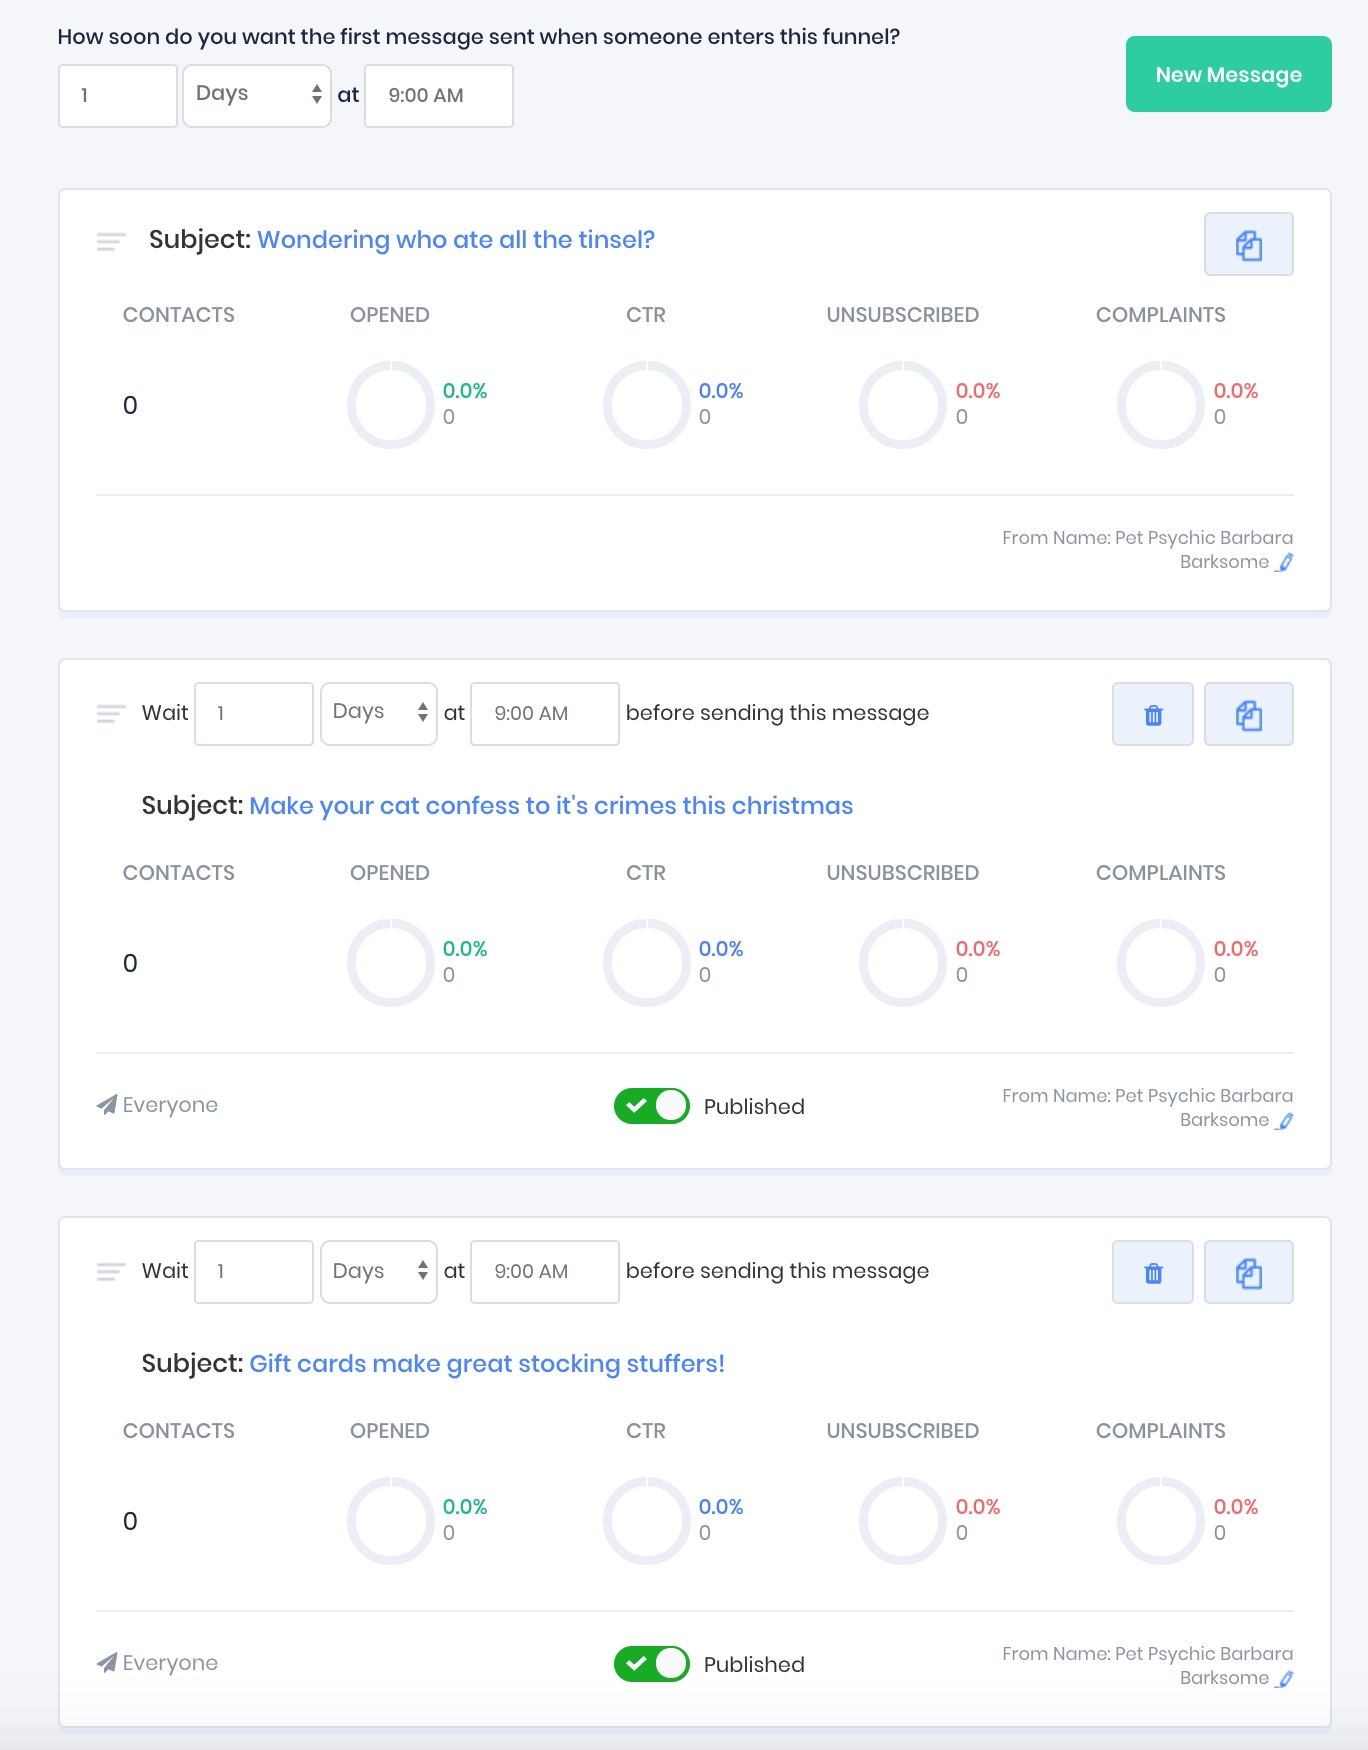This screenshot has width=1368, height=1750.
Task: Click the New Message button
Action: 1228,74
